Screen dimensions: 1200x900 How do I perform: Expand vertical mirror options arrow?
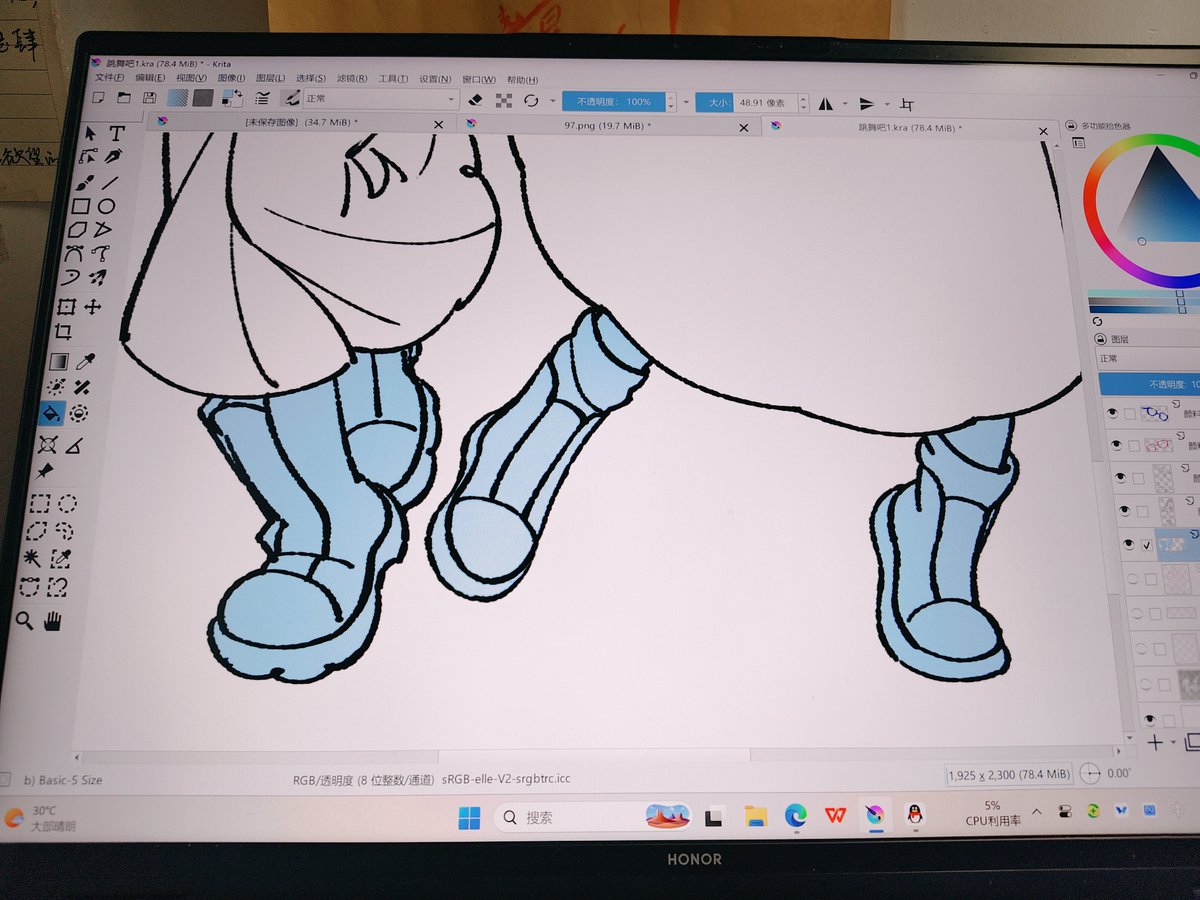click(886, 104)
